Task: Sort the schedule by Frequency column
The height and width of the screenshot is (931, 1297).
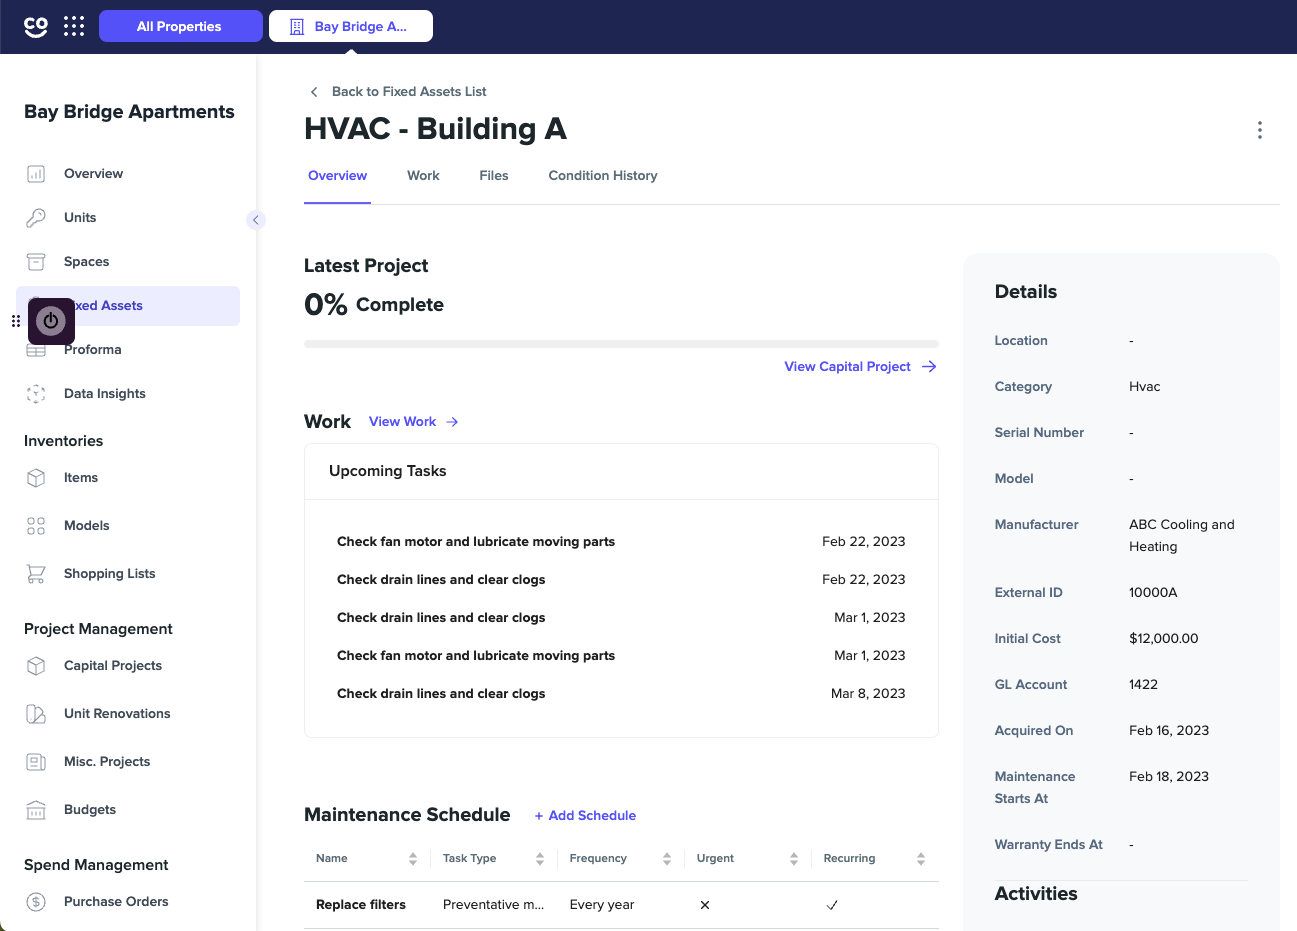Action: click(666, 859)
